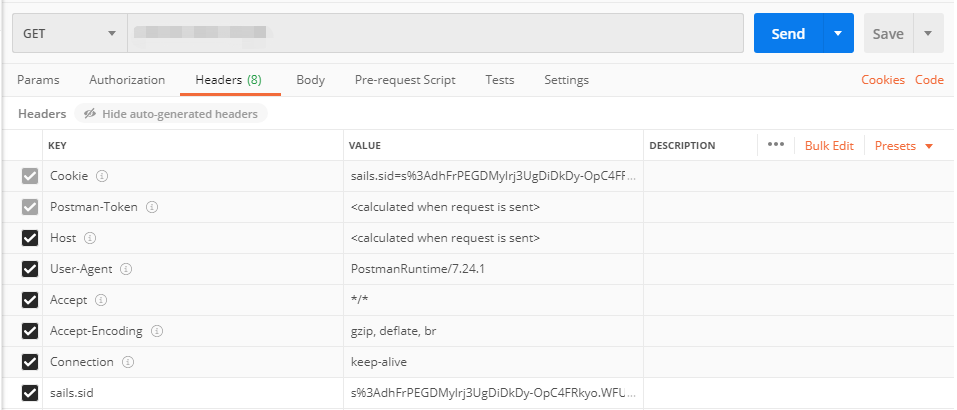Click the info icon beside Connection
957x410 pixels.
pyautogui.click(x=128, y=362)
